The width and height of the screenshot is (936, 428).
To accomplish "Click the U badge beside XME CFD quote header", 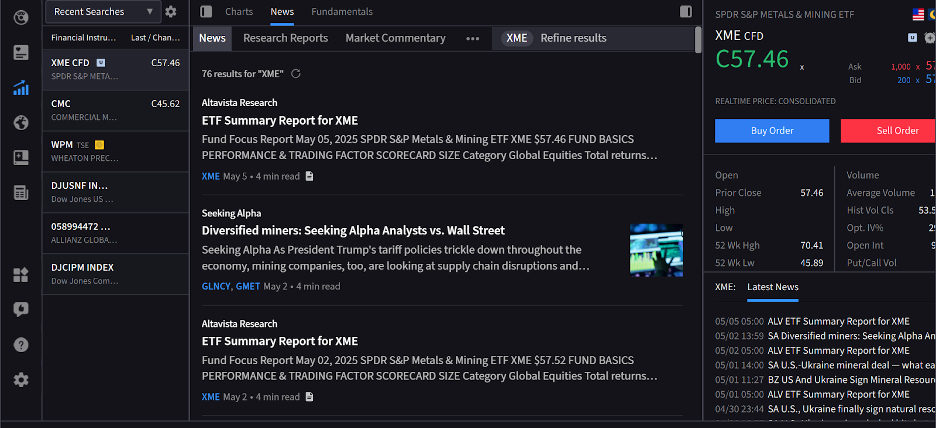I will 913,37.
